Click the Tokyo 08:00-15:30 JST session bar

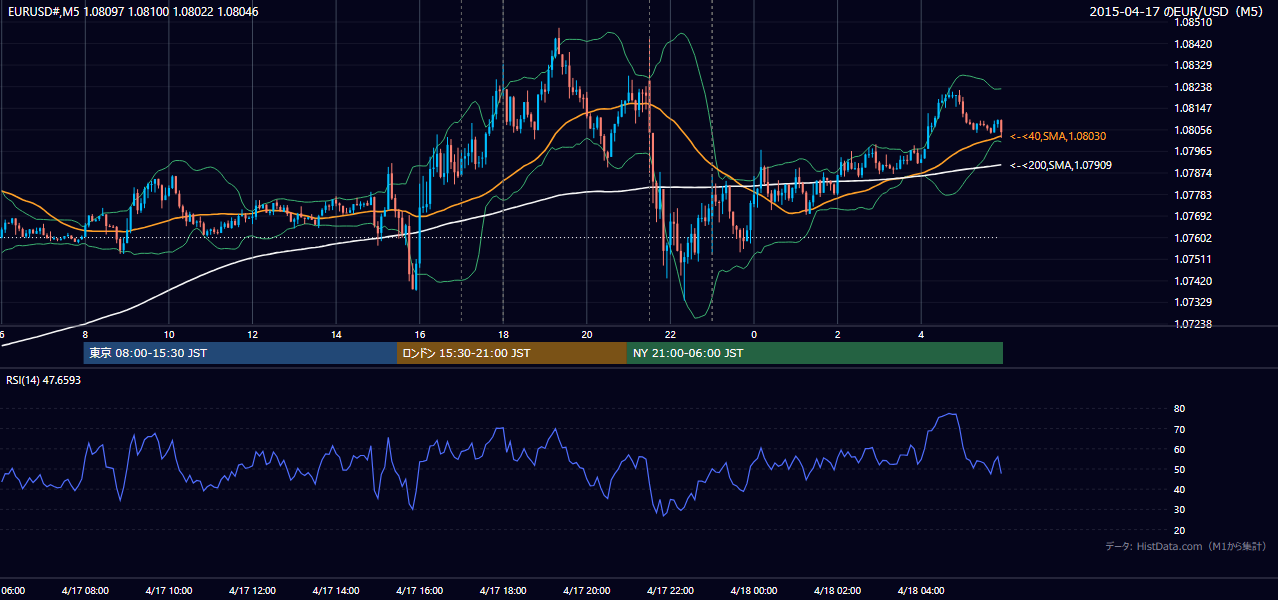pyautogui.click(x=240, y=353)
